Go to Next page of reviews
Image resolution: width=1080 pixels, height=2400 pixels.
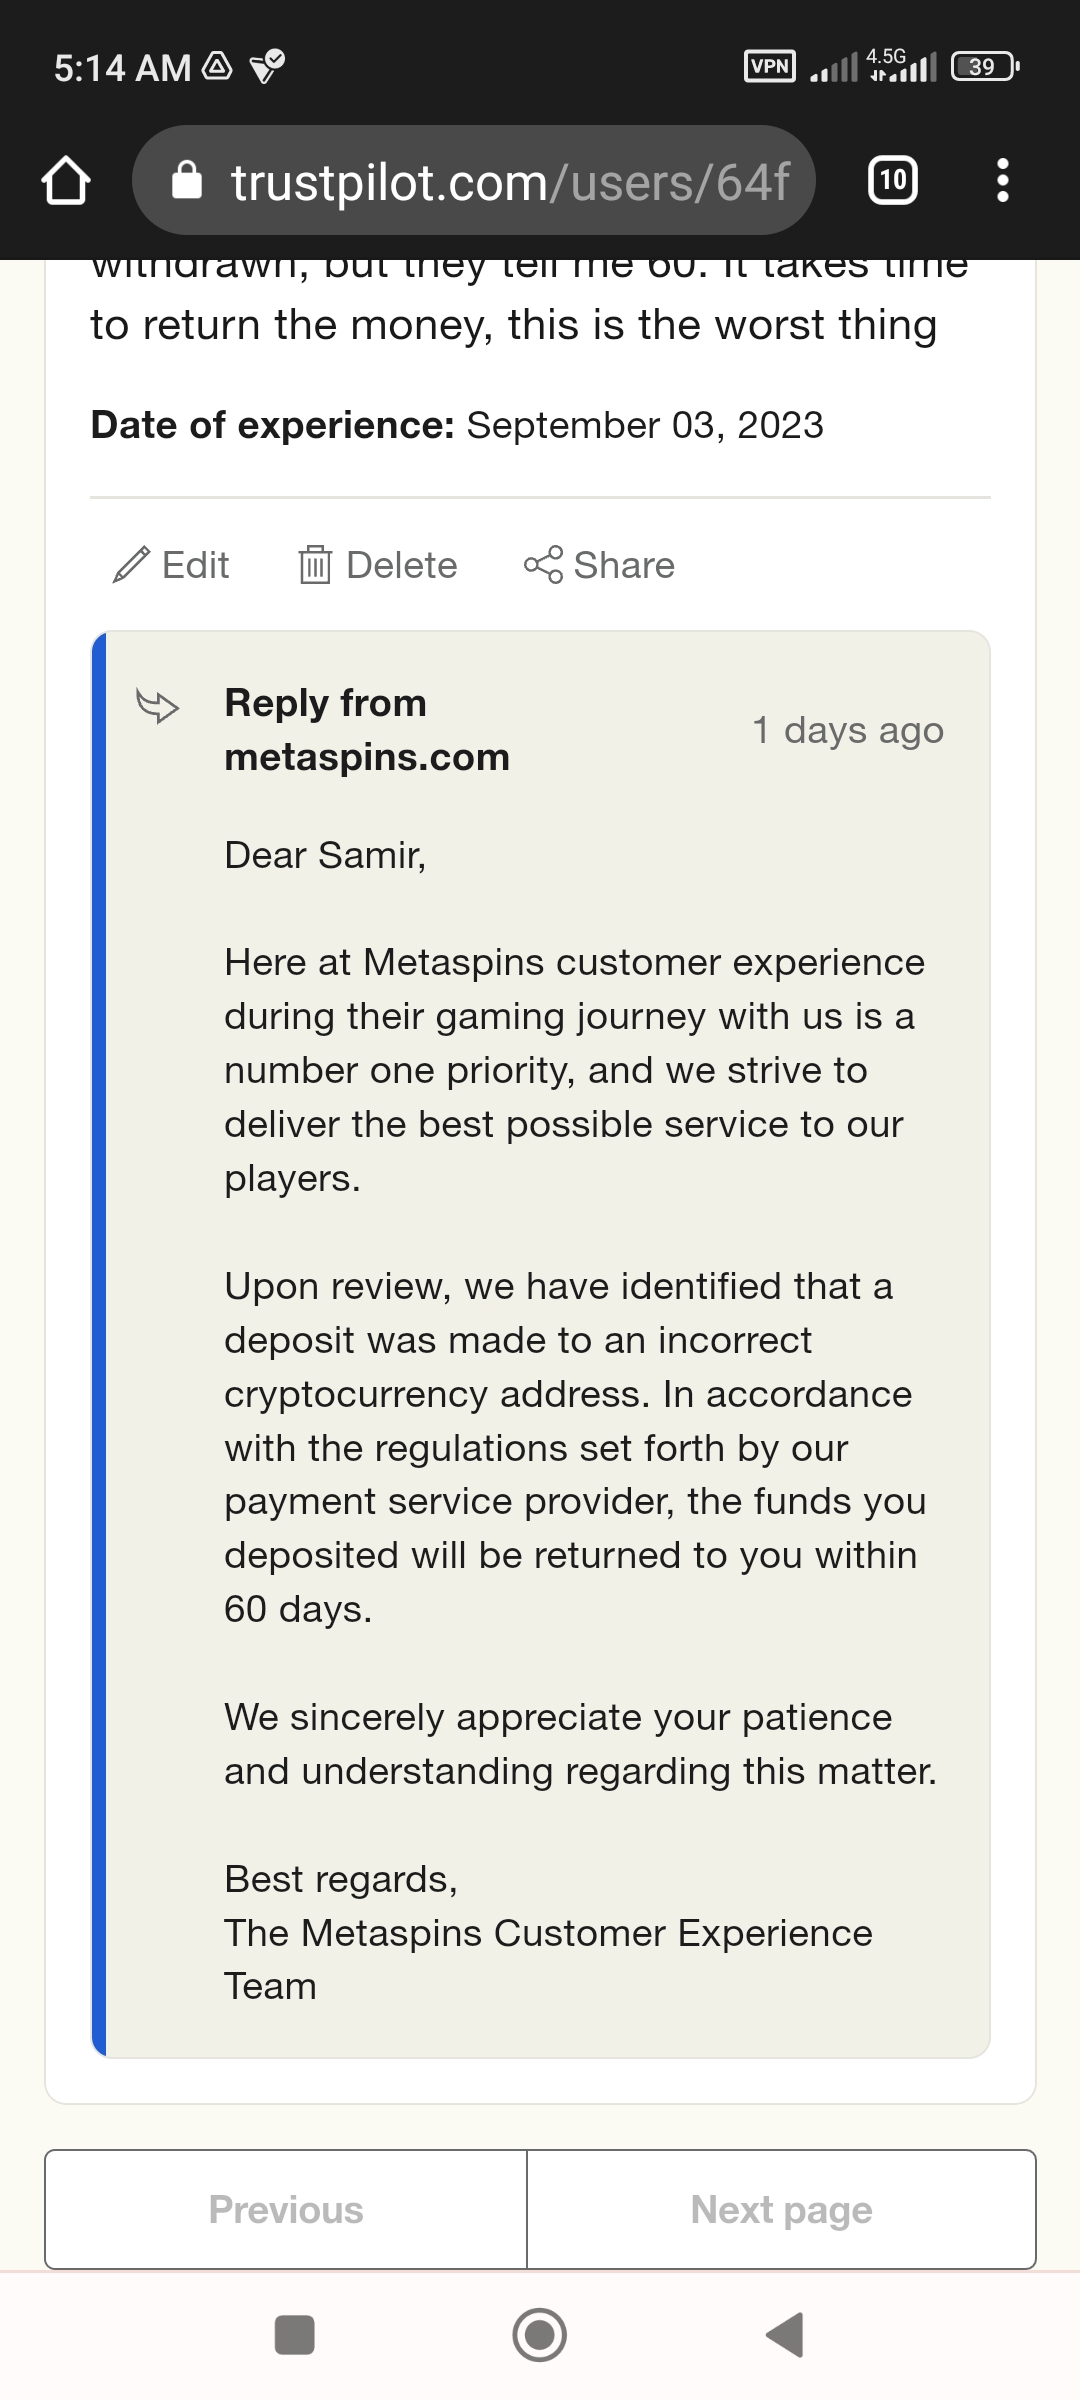pyautogui.click(x=781, y=2209)
